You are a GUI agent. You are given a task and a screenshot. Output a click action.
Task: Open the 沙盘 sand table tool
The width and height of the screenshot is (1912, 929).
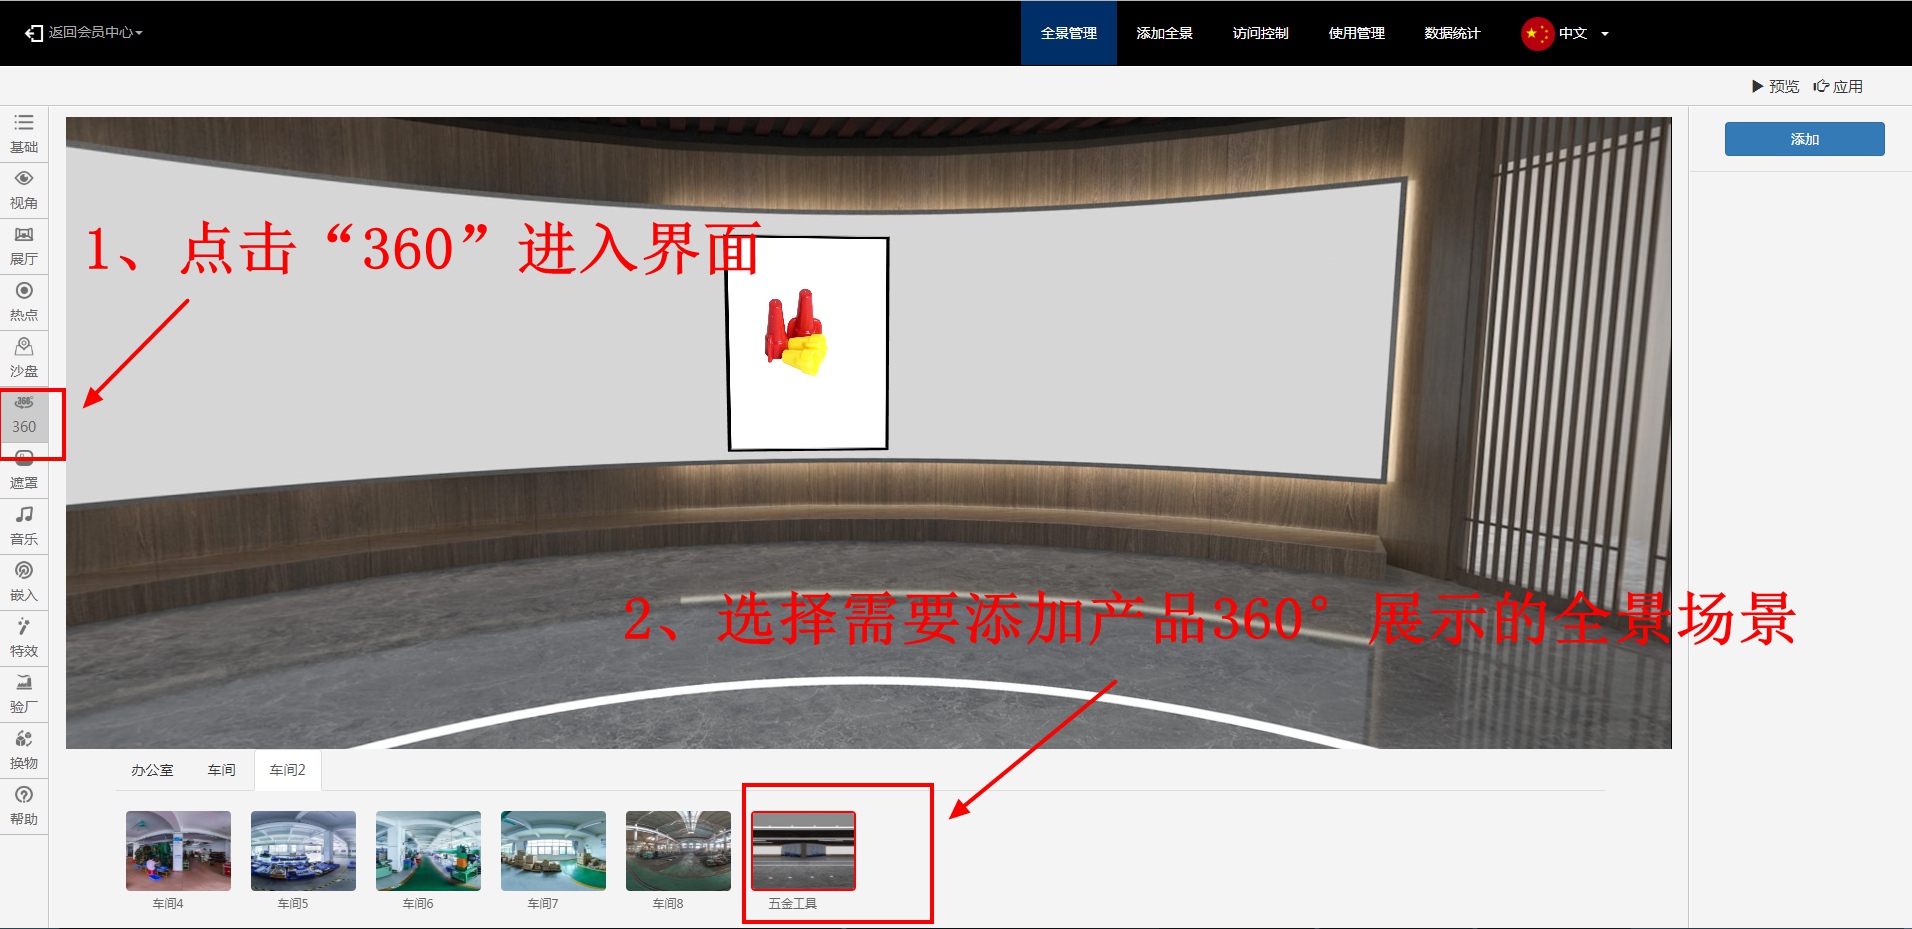24,357
